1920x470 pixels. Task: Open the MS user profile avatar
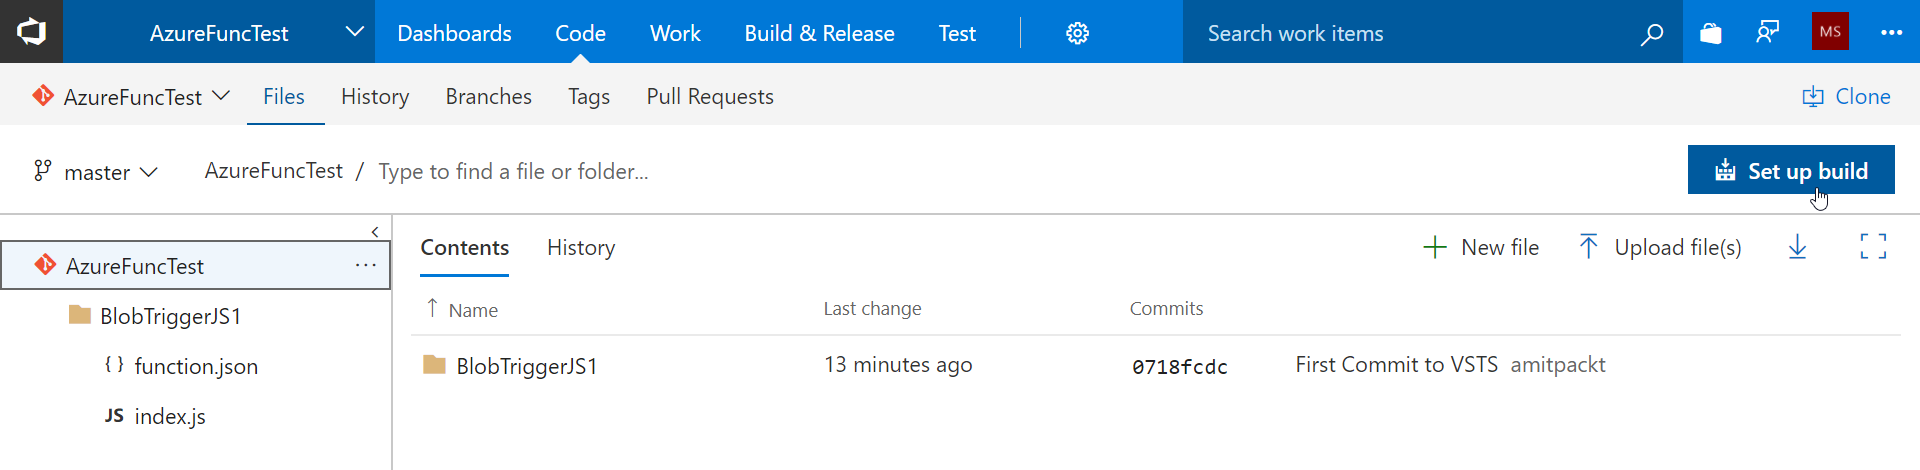coord(1830,31)
